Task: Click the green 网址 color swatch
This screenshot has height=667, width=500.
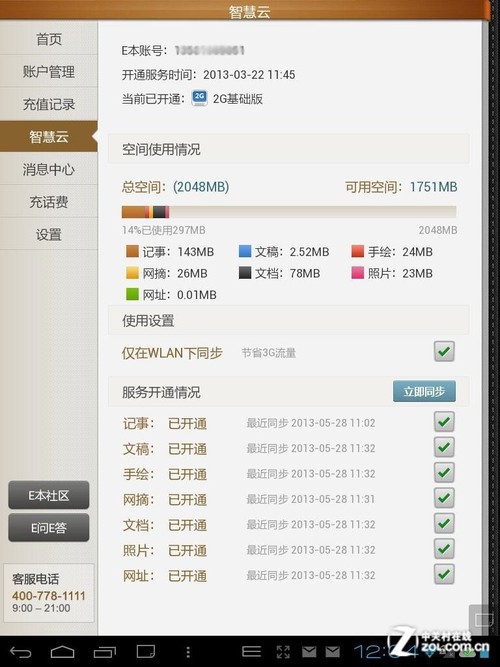Action: (x=132, y=294)
